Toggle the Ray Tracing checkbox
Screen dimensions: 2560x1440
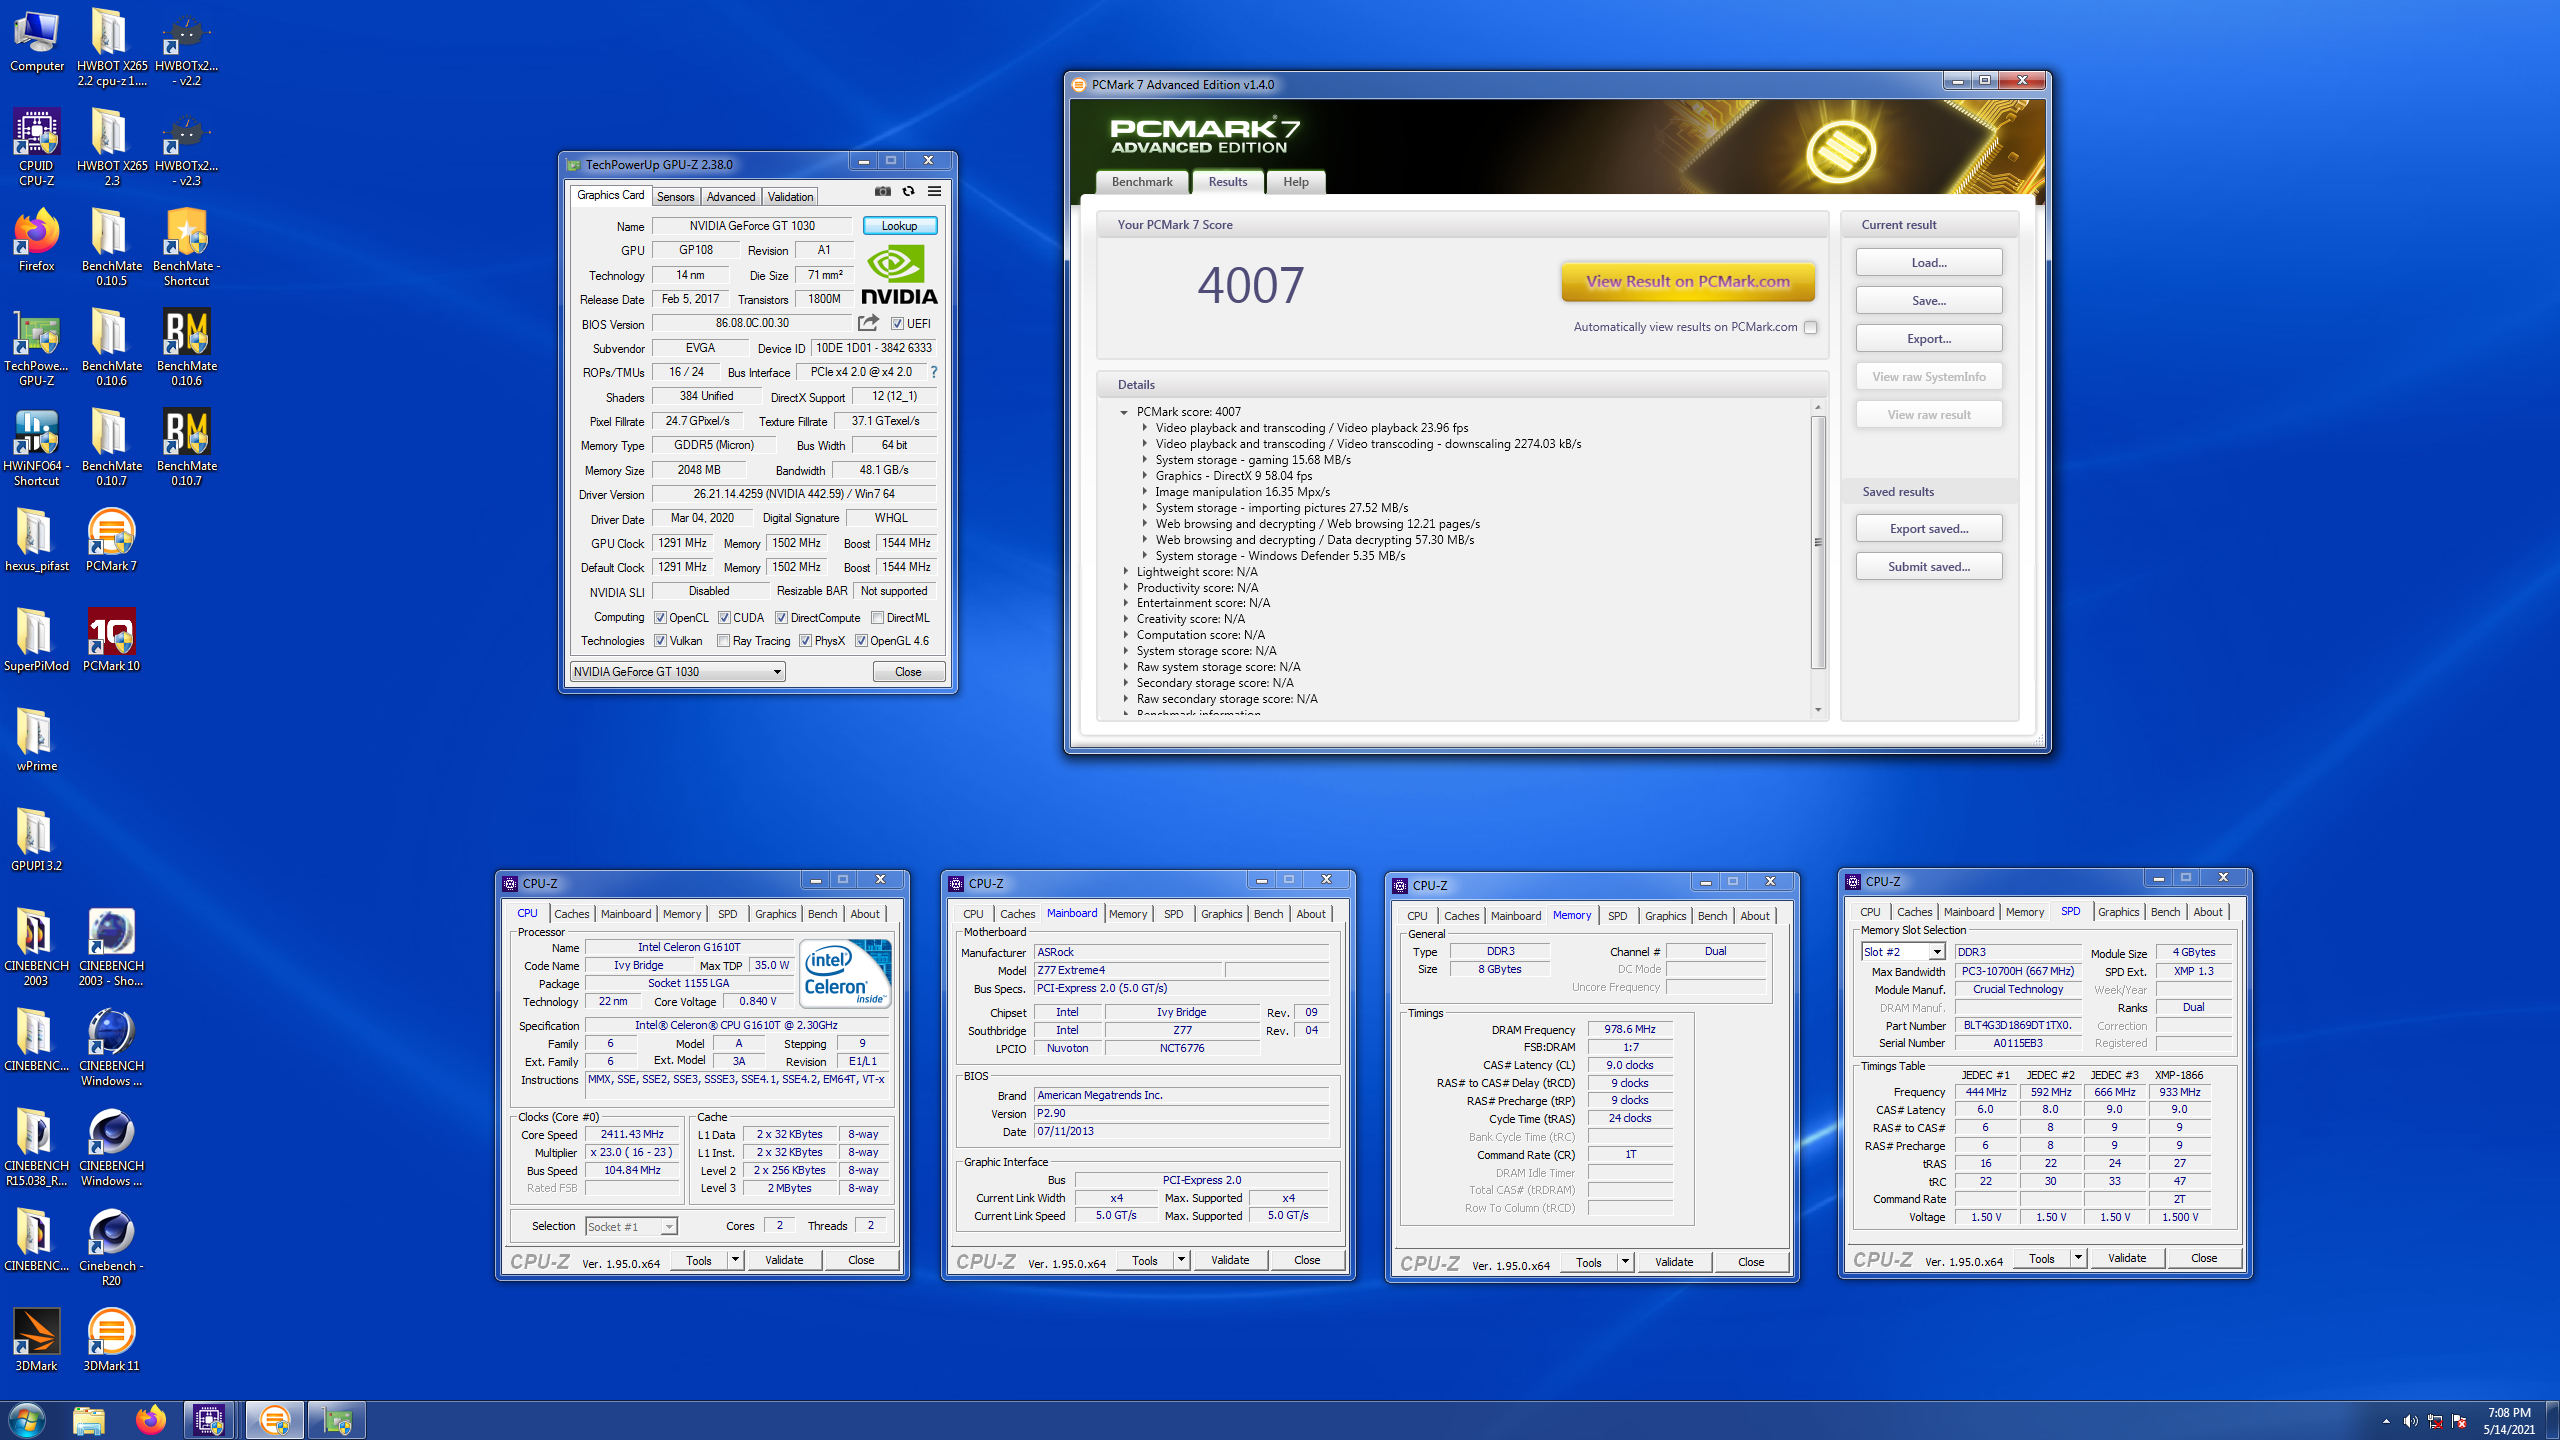723,641
